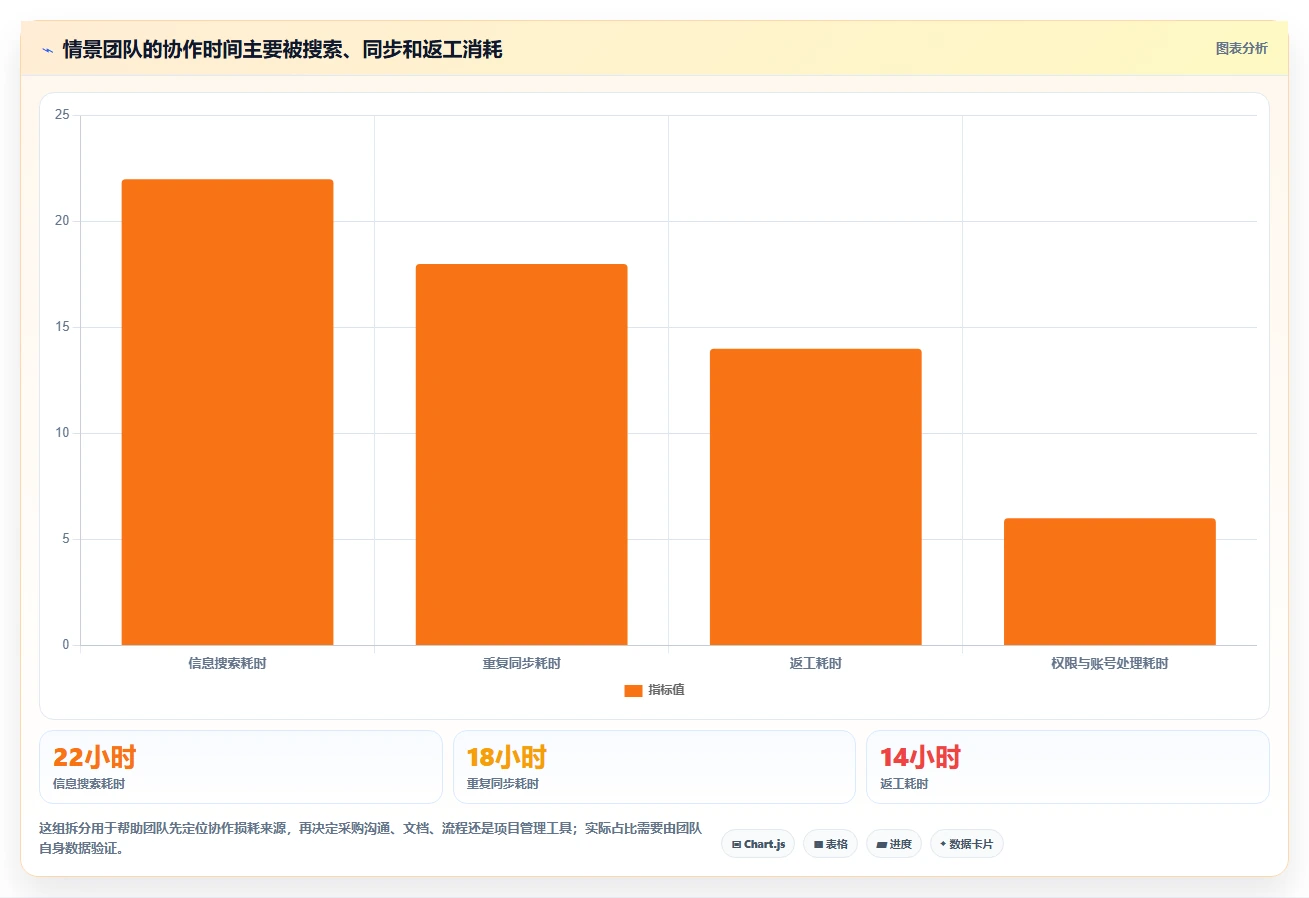Click the 表格 tag chip
Image resolution: width=1309 pixels, height=898 pixels.
[830, 844]
